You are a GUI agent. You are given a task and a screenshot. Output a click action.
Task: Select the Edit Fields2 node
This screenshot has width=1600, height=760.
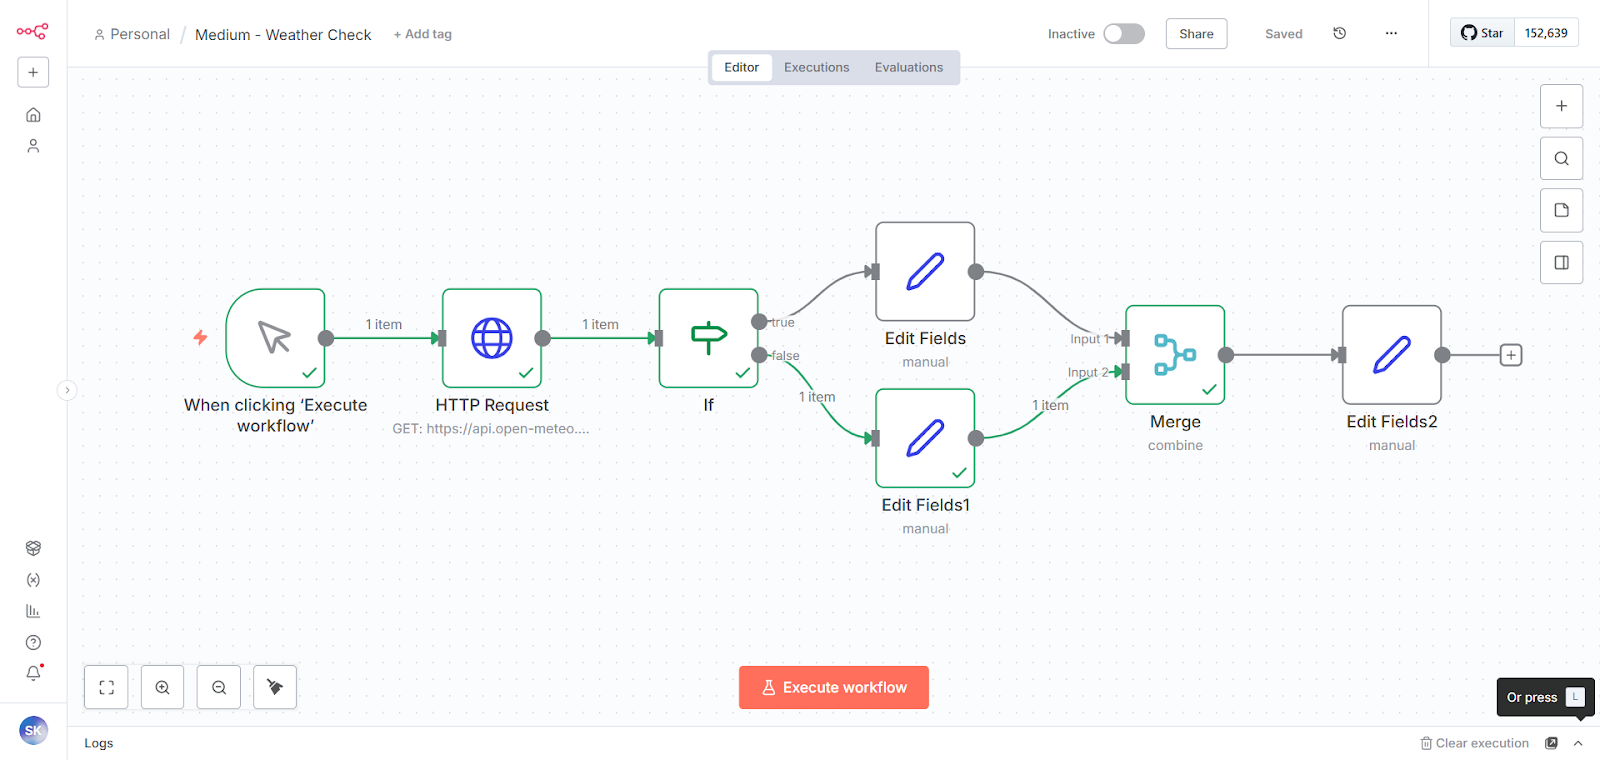pyautogui.click(x=1392, y=355)
